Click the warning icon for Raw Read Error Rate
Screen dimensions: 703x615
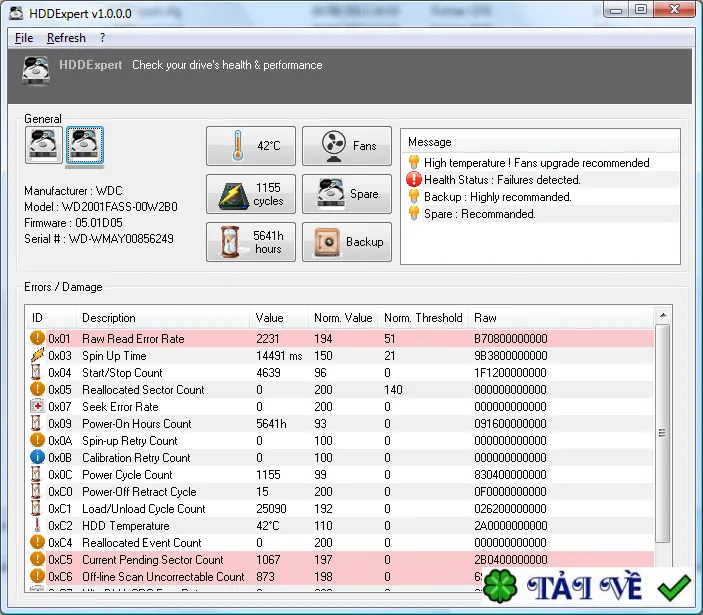37,338
